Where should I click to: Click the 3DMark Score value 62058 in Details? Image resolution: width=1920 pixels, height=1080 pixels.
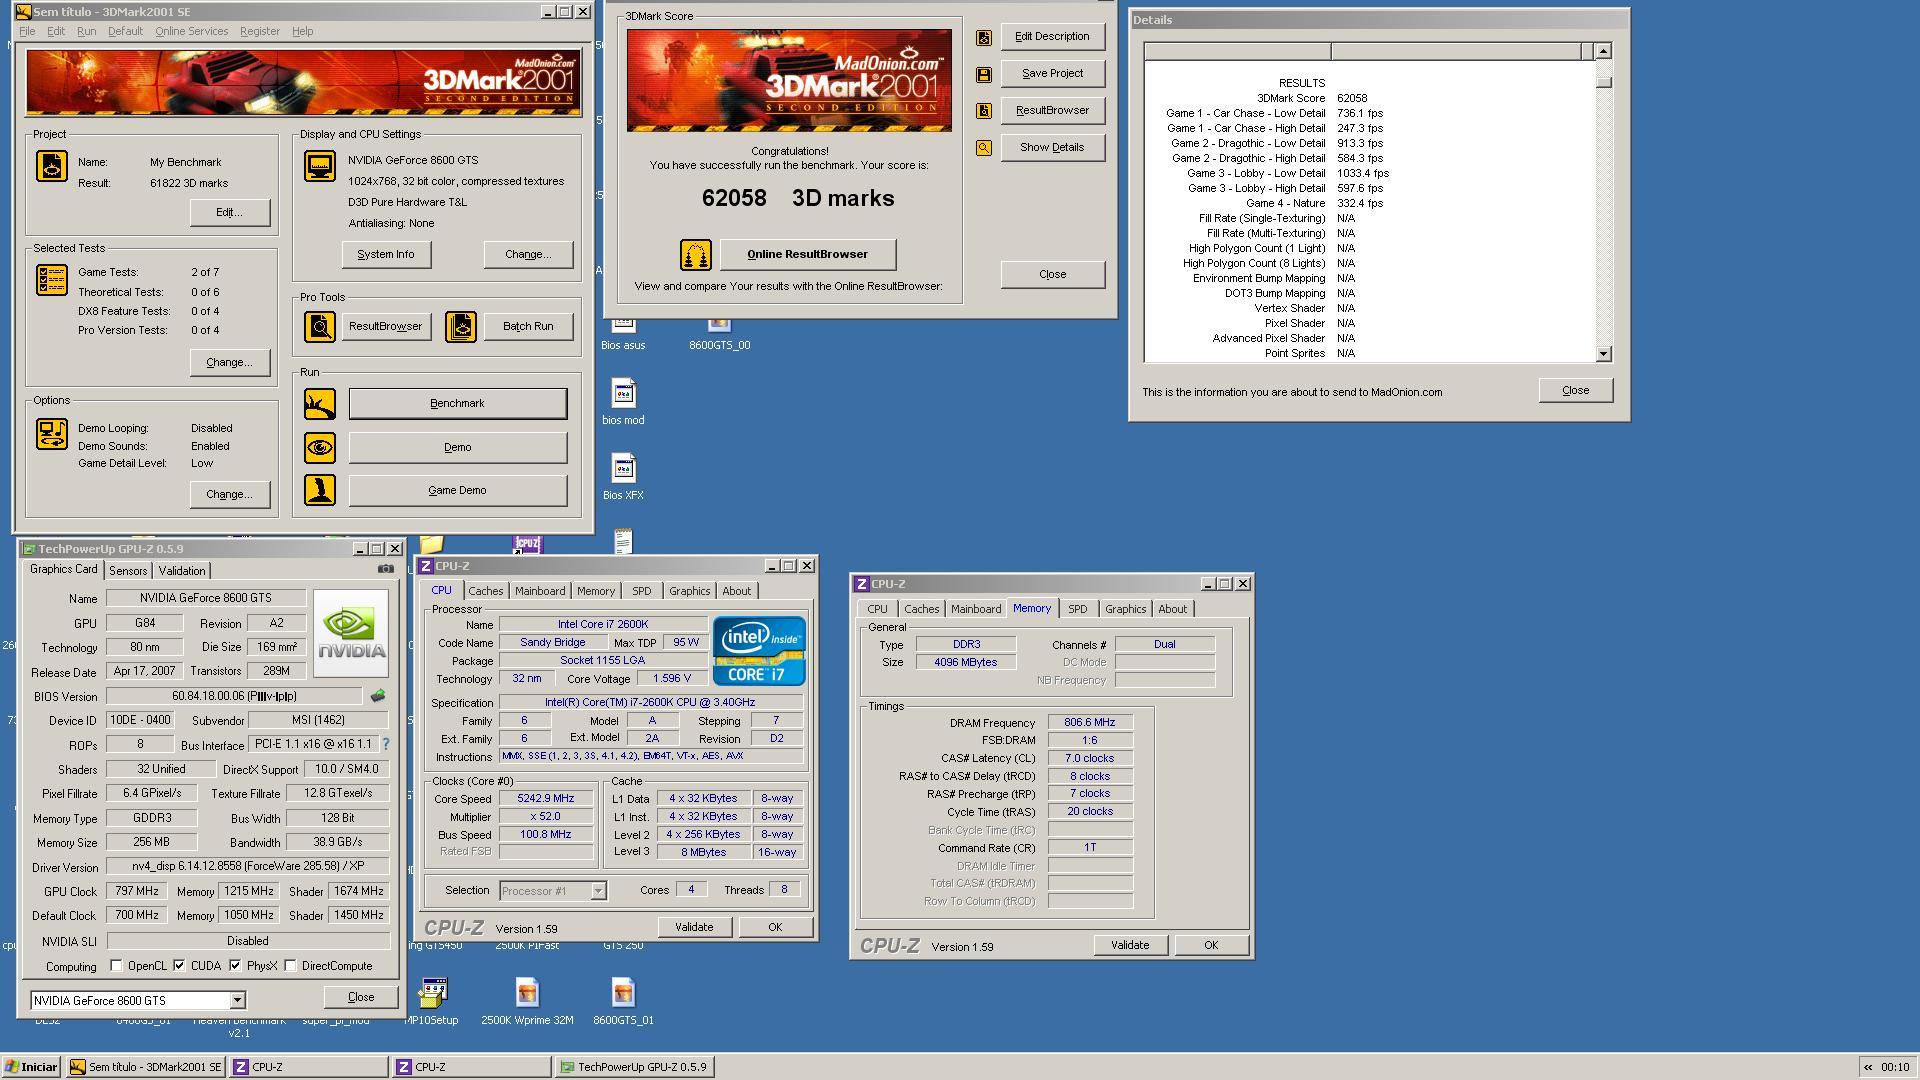(x=1352, y=98)
